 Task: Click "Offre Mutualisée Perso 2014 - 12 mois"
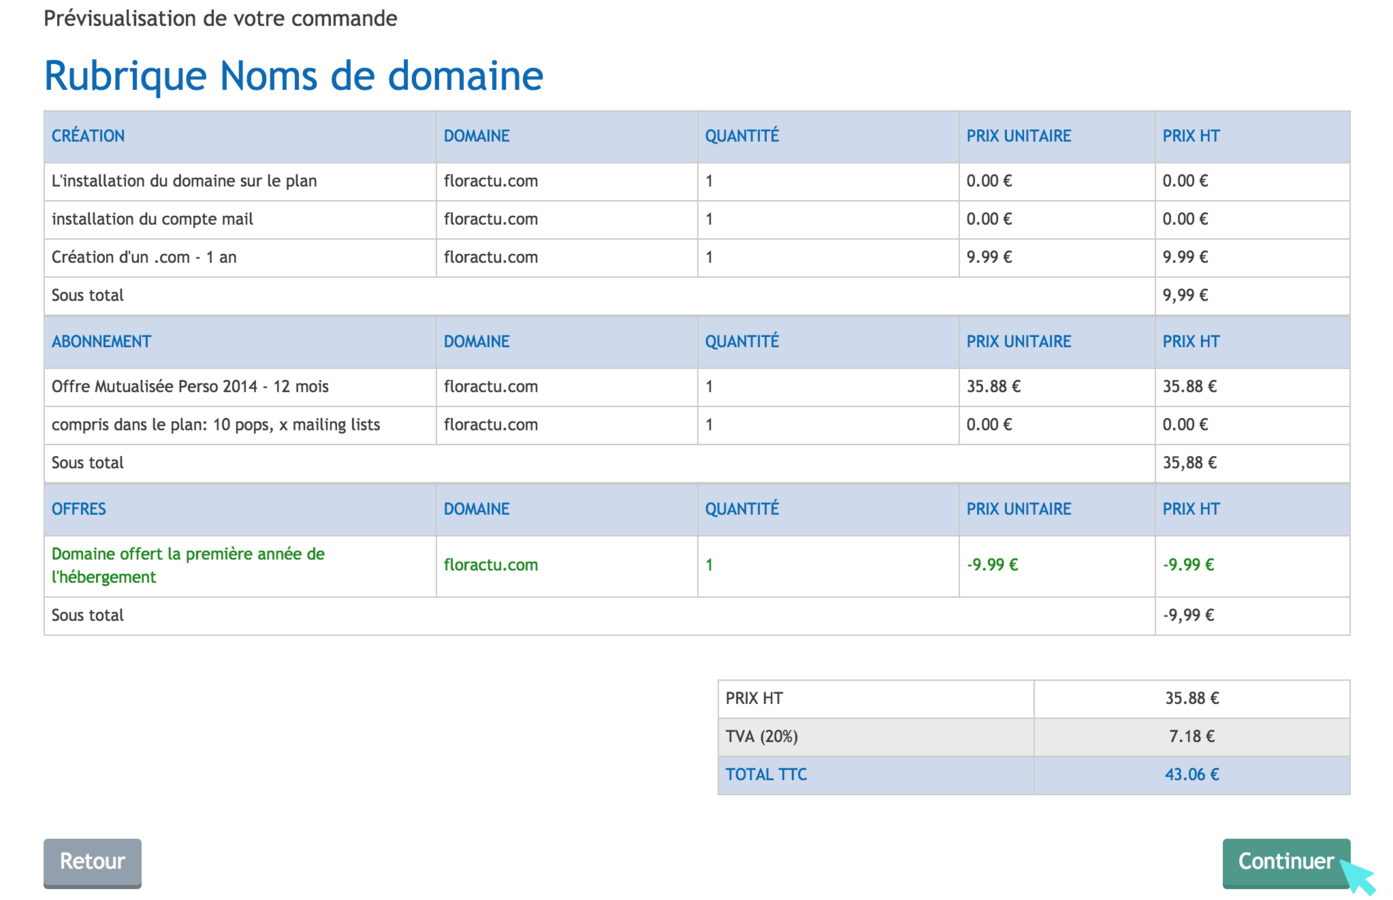(190, 386)
